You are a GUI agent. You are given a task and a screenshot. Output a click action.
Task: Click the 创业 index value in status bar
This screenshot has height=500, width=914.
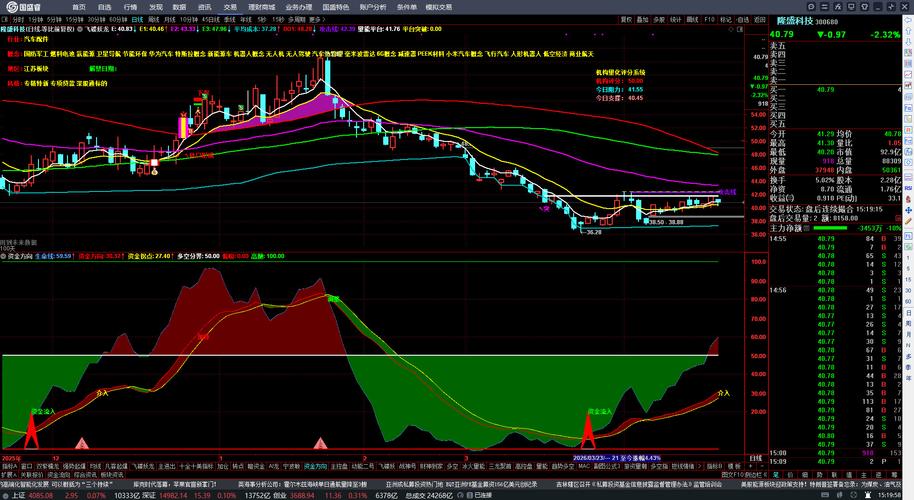303,495
